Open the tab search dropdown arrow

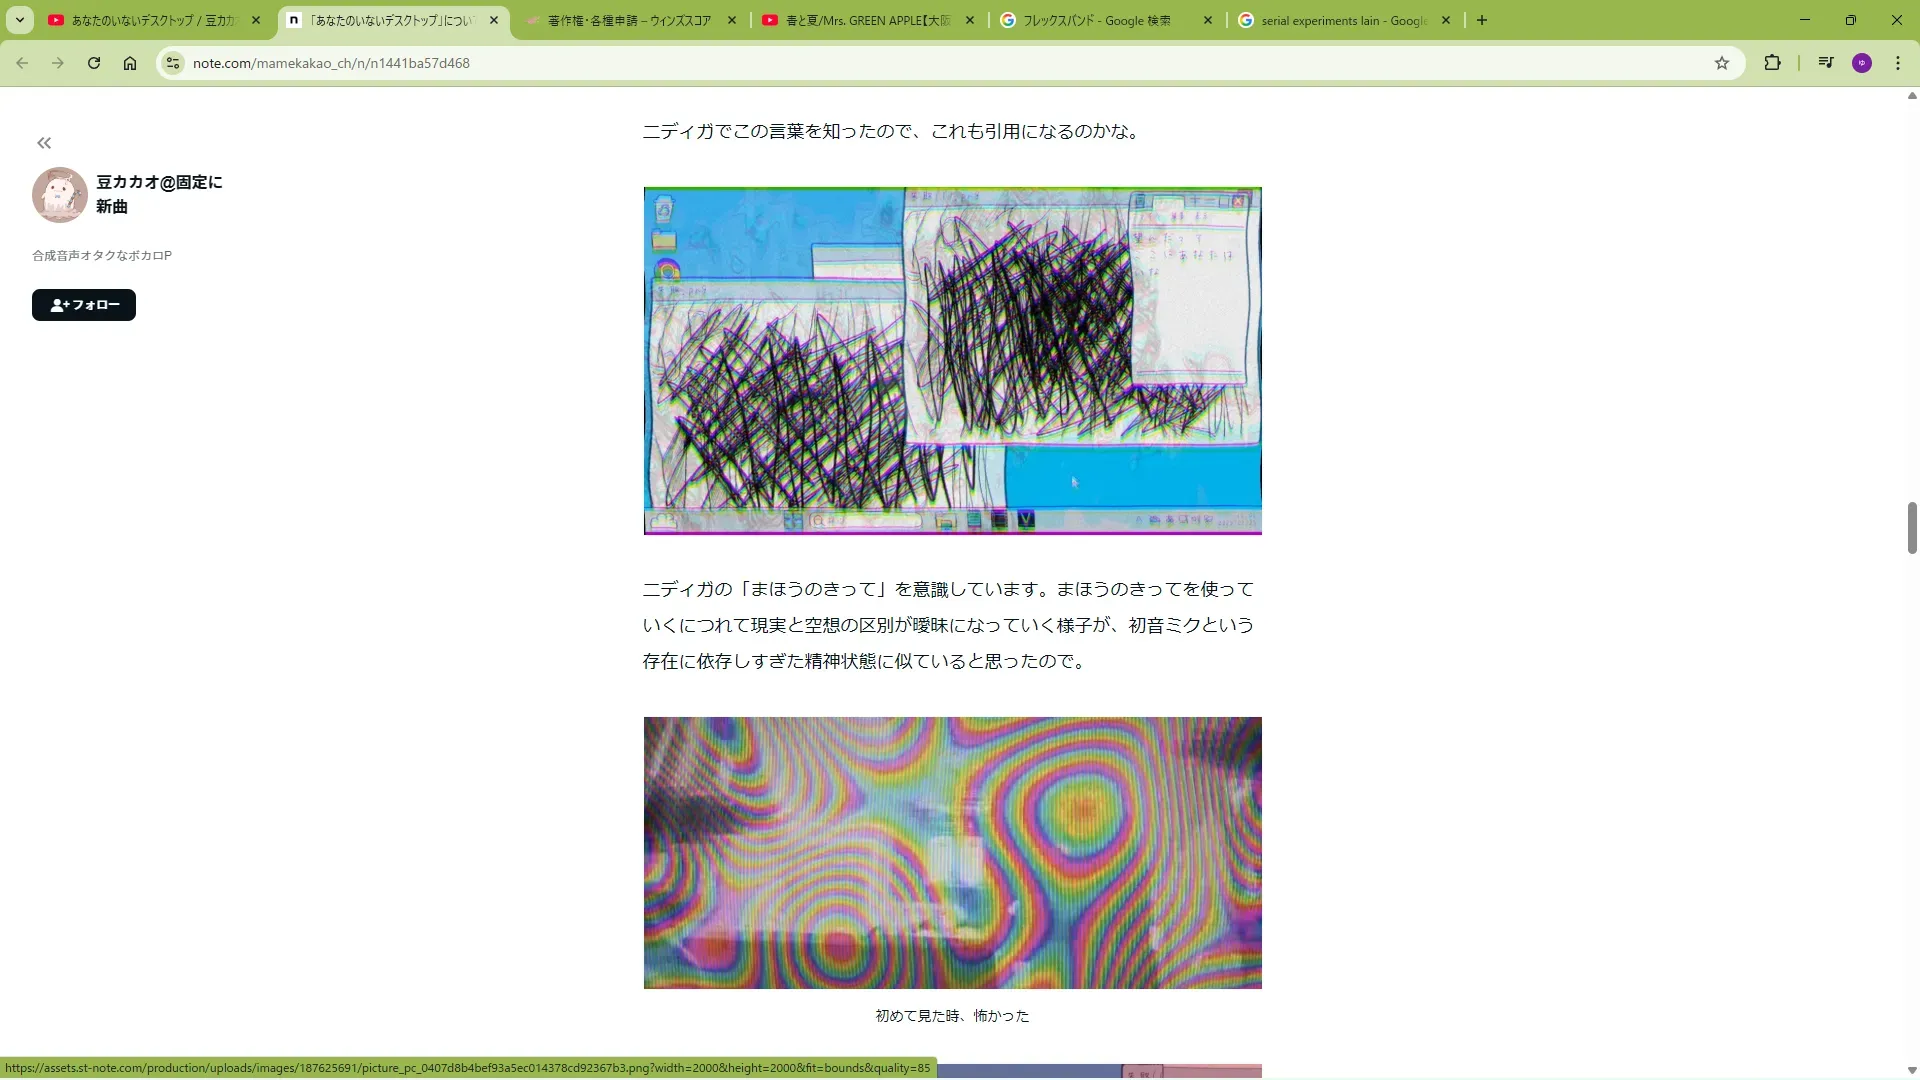(19, 20)
